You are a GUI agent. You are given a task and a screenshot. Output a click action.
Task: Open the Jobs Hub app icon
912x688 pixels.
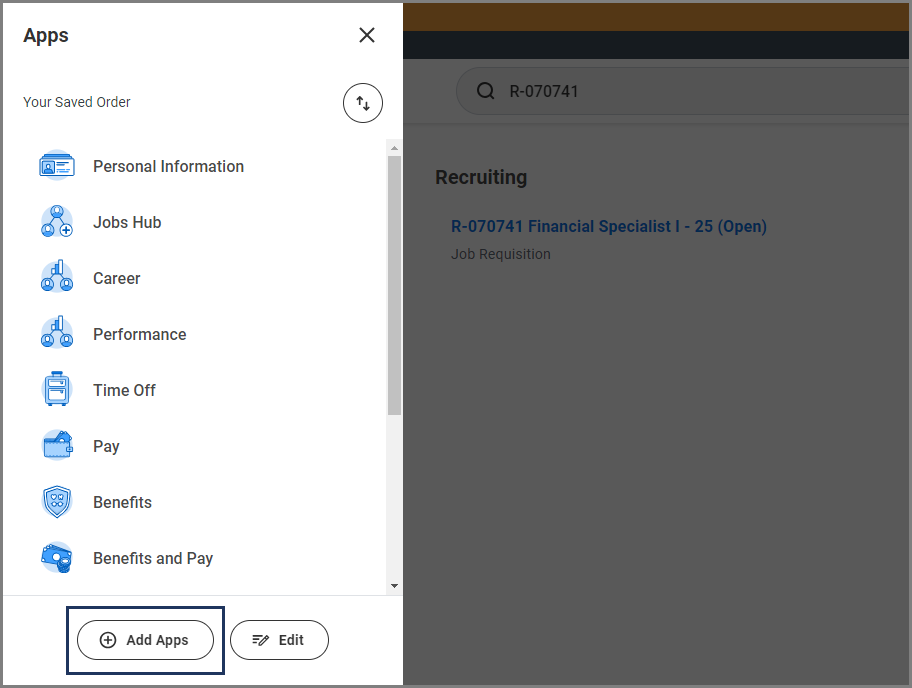(x=57, y=222)
